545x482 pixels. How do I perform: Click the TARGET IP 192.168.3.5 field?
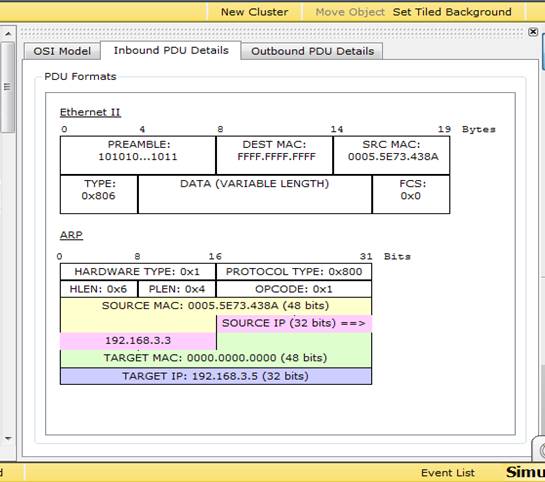pos(215,376)
